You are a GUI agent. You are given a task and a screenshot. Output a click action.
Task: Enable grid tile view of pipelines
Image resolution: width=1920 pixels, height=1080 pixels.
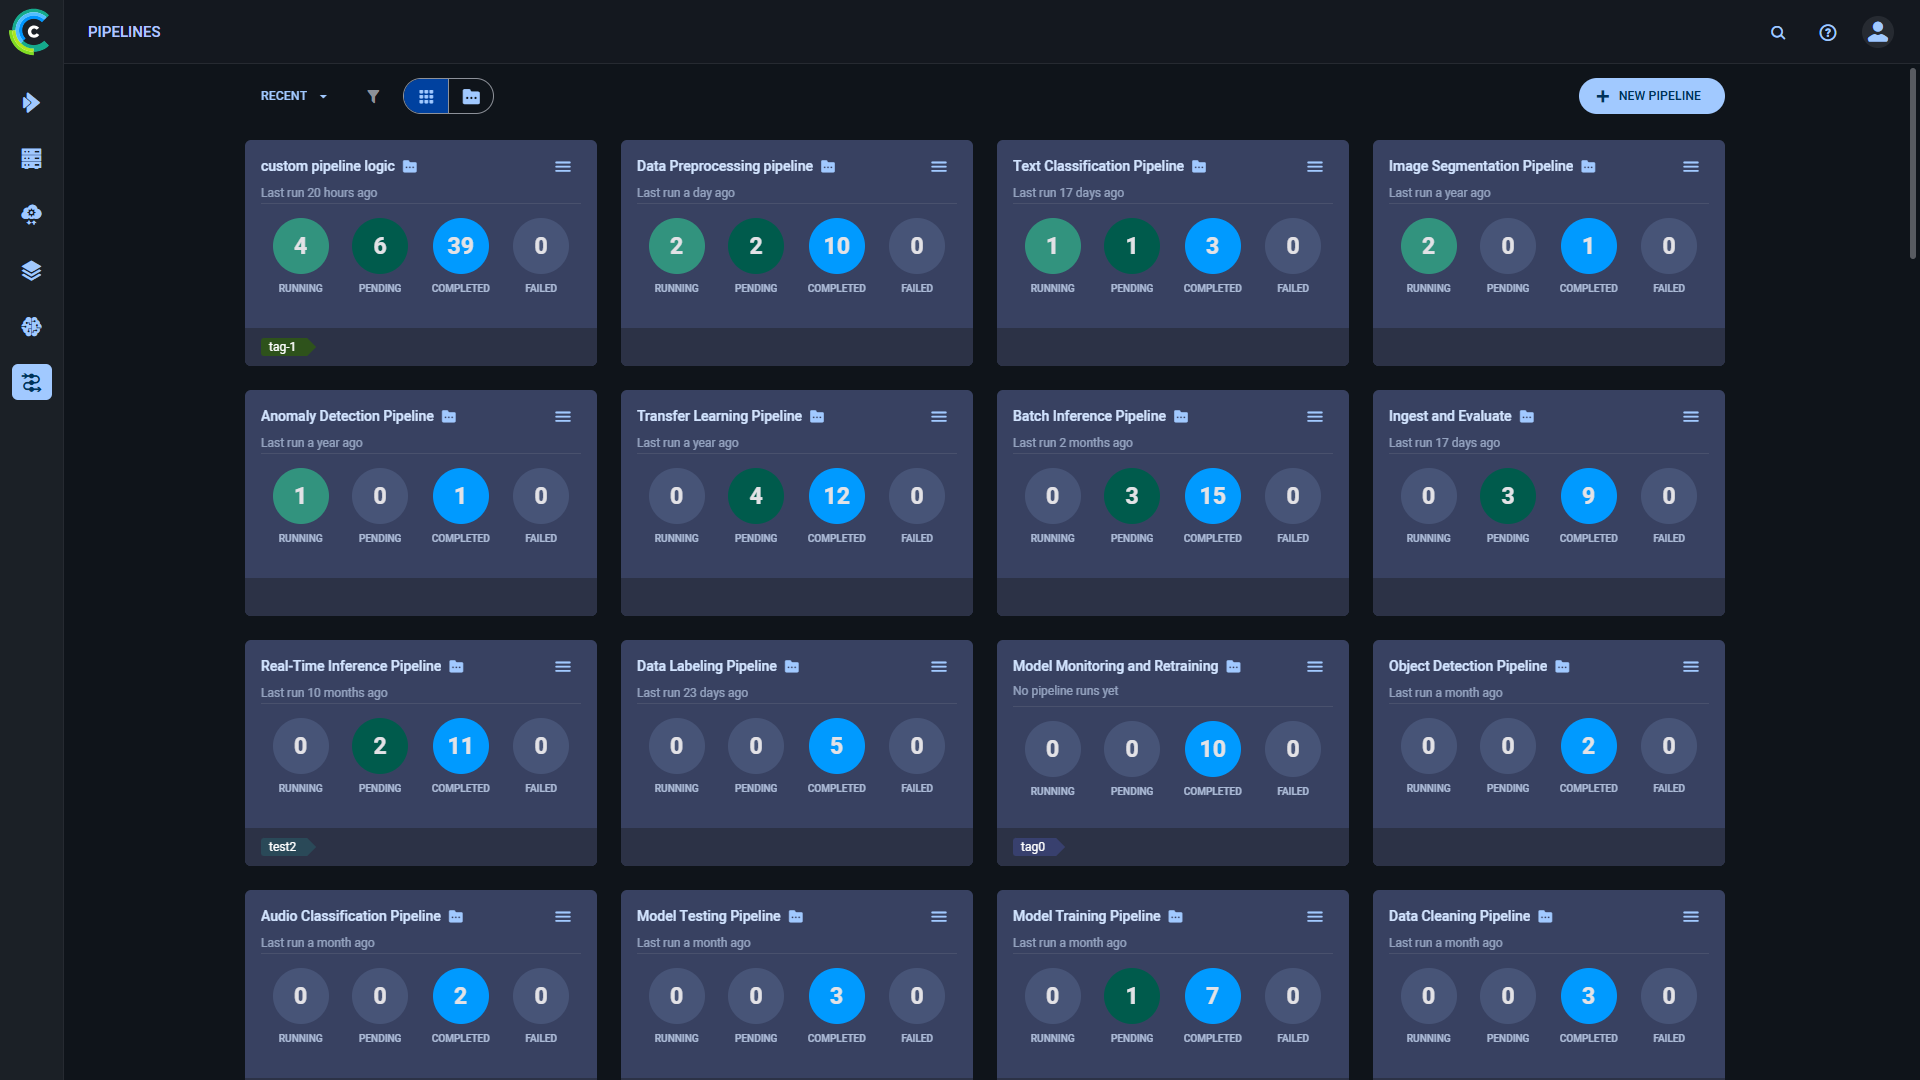point(426,96)
